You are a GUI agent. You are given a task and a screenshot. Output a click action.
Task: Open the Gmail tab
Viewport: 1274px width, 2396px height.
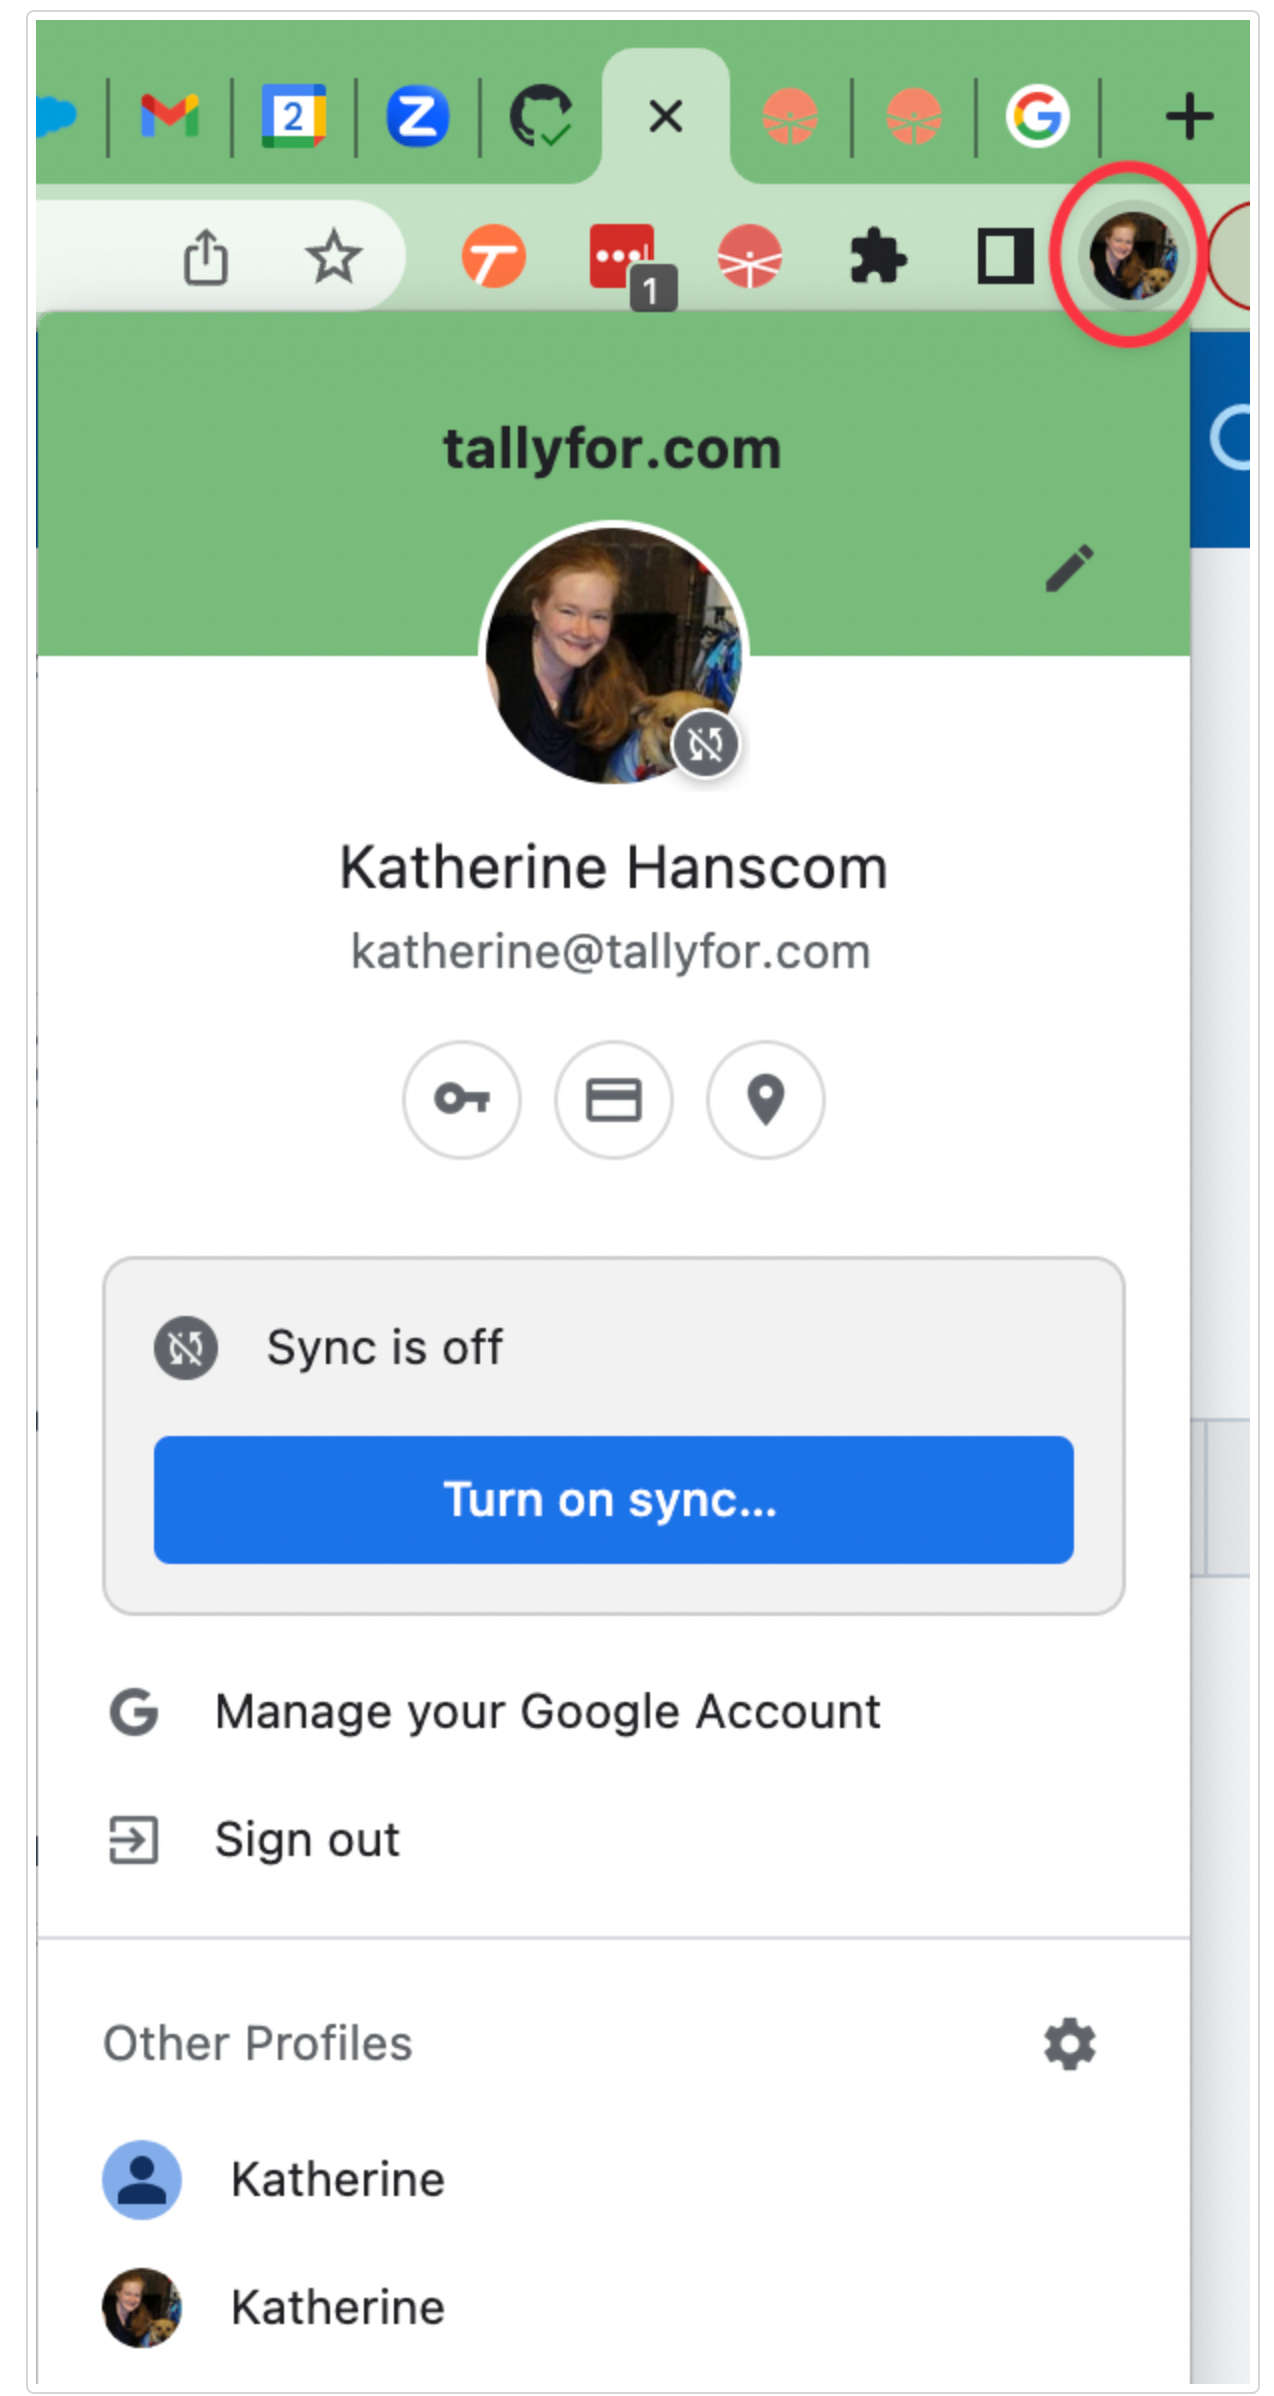pyautogui.click(x=169, y=116)
